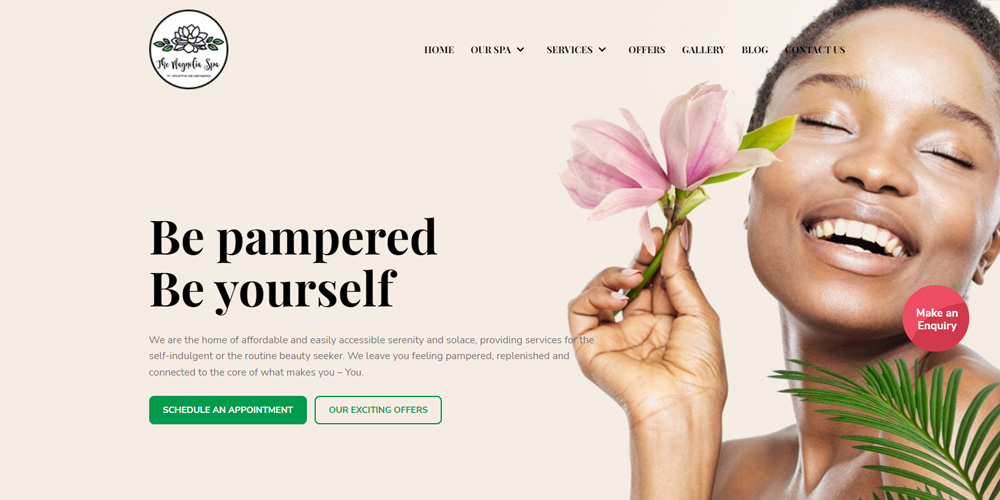Visit the BLOG menu link
The width and height of the screenshot is (1000, 500).
[754, 50]
